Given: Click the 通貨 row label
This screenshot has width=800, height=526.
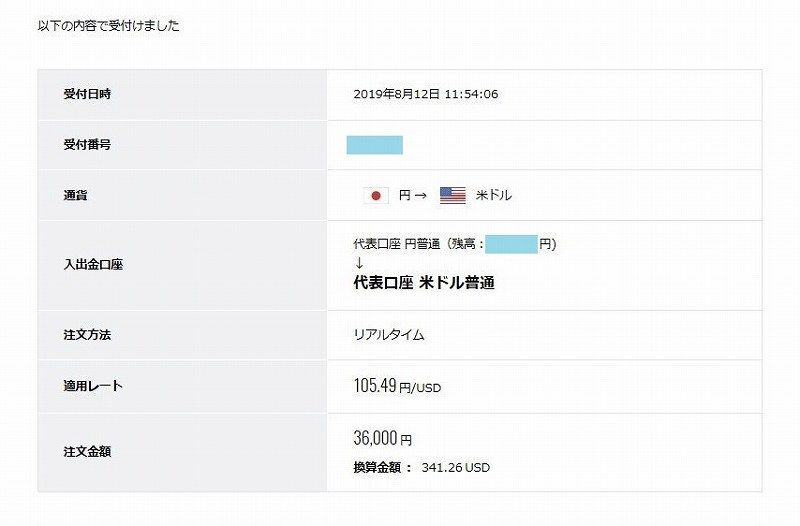Looking at the screenshot, I should tap(76, 195).
